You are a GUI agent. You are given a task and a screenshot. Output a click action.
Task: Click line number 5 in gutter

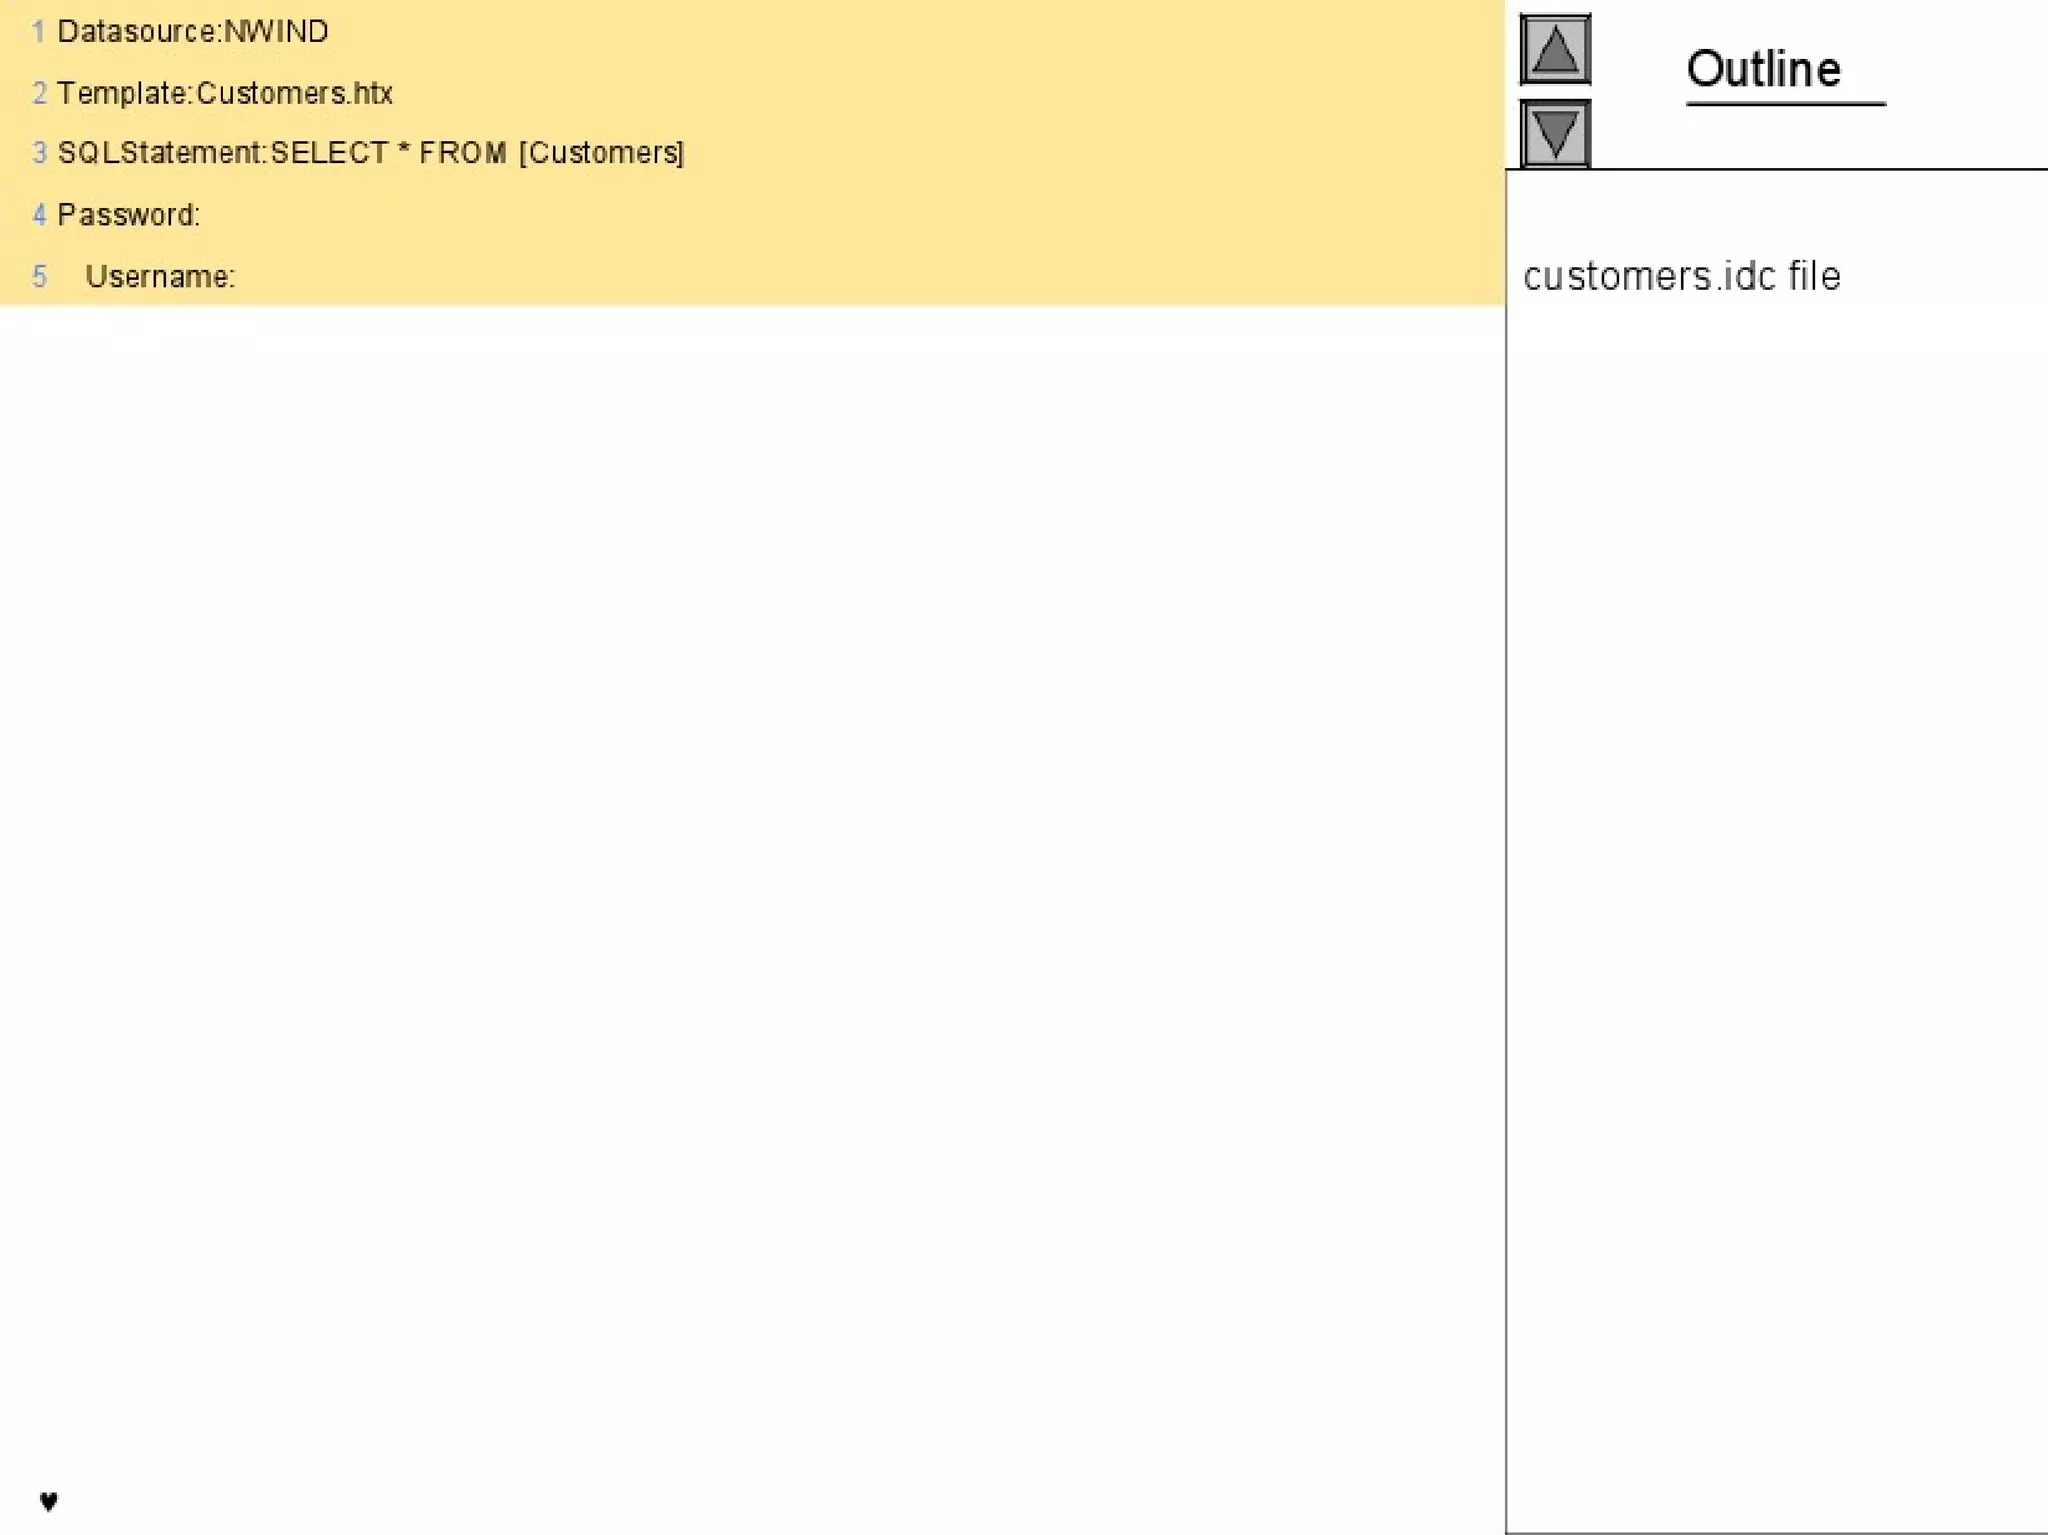click(x=39, y=277)
